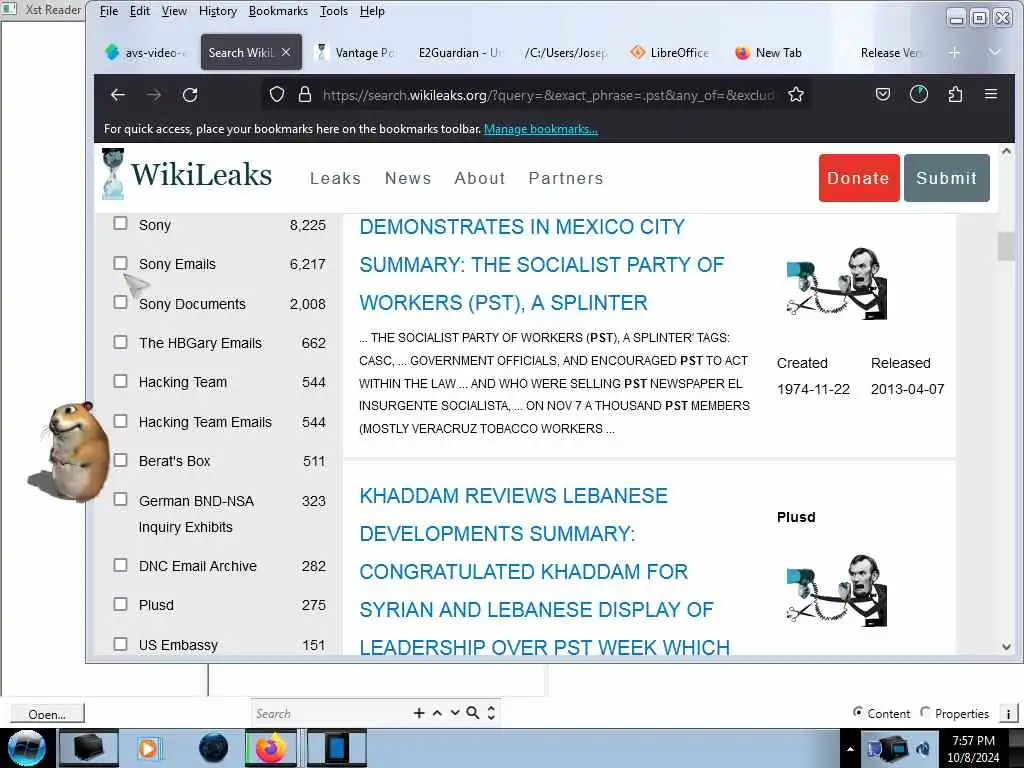Open the Manage bookmarks link
The width and height of the screenshot is (1024, 768).
[541, 129]
